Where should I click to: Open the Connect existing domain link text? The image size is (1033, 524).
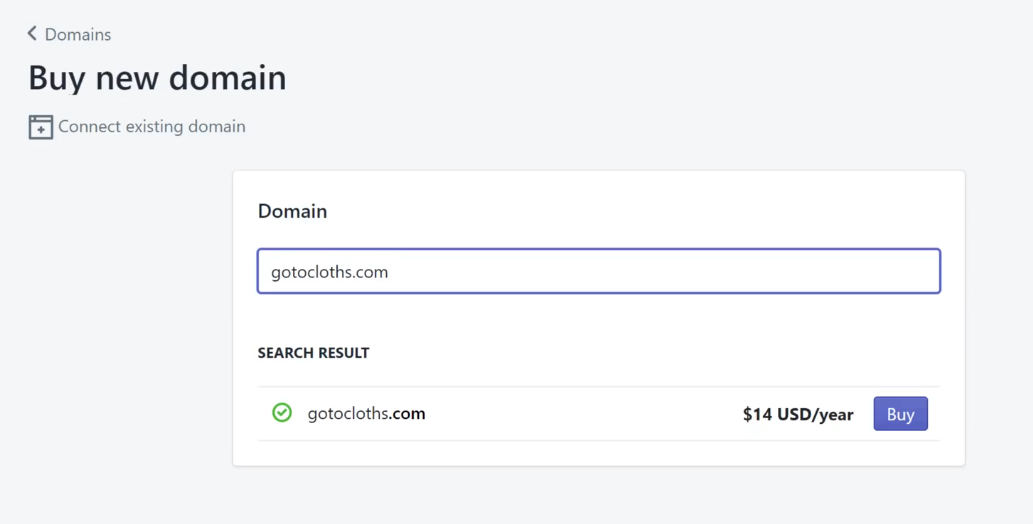[x=151, y=127]
